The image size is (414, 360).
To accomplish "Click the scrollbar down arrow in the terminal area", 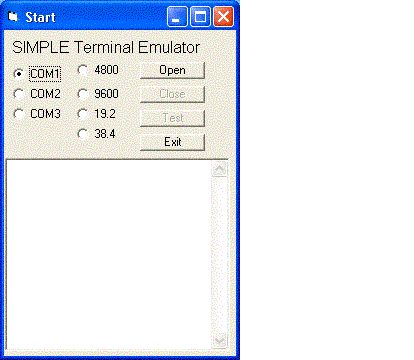I will tap(220, 341).
